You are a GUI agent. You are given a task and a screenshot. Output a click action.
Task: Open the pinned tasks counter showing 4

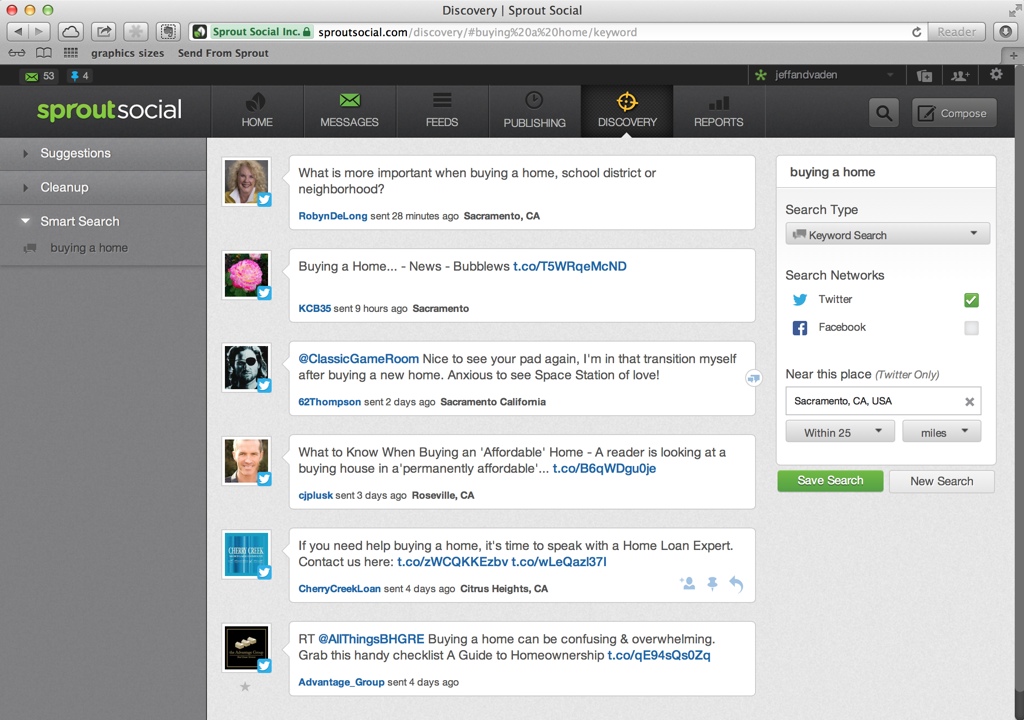pyautogui.click(x=80, y=76)
